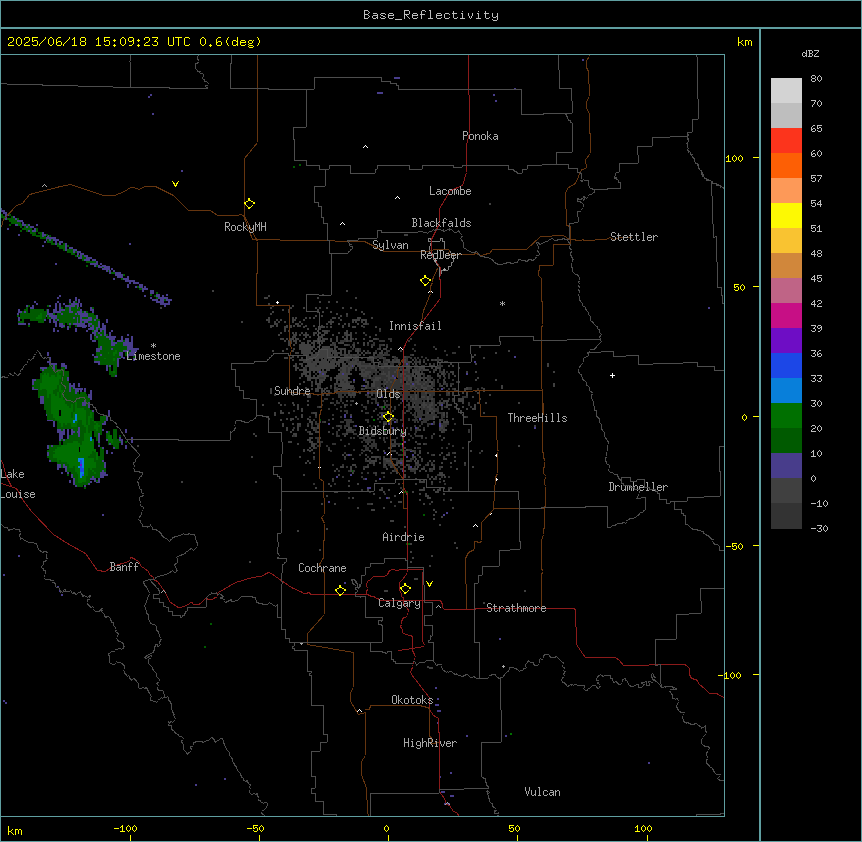Click the yellow diamond marker above Calgary label
The height and width of the screenshot is (842, 862).
coord(405,589)
